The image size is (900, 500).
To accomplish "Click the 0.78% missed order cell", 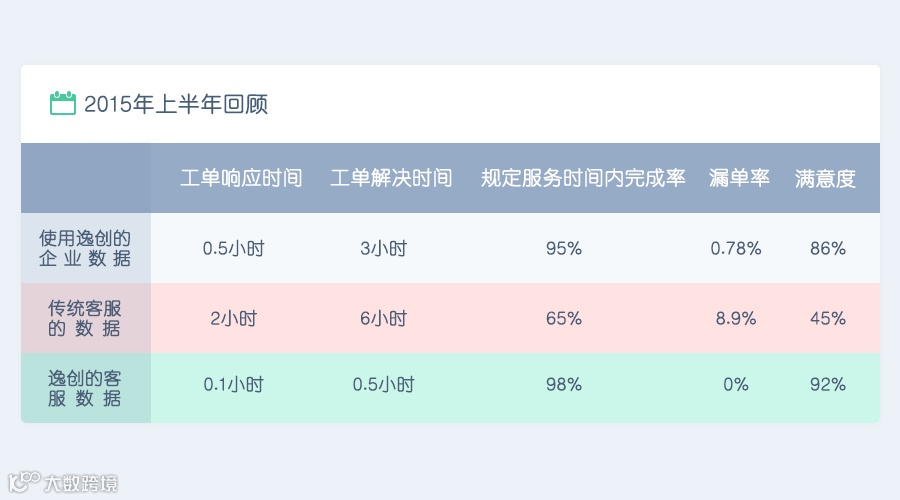I will (x=736, y=249).
